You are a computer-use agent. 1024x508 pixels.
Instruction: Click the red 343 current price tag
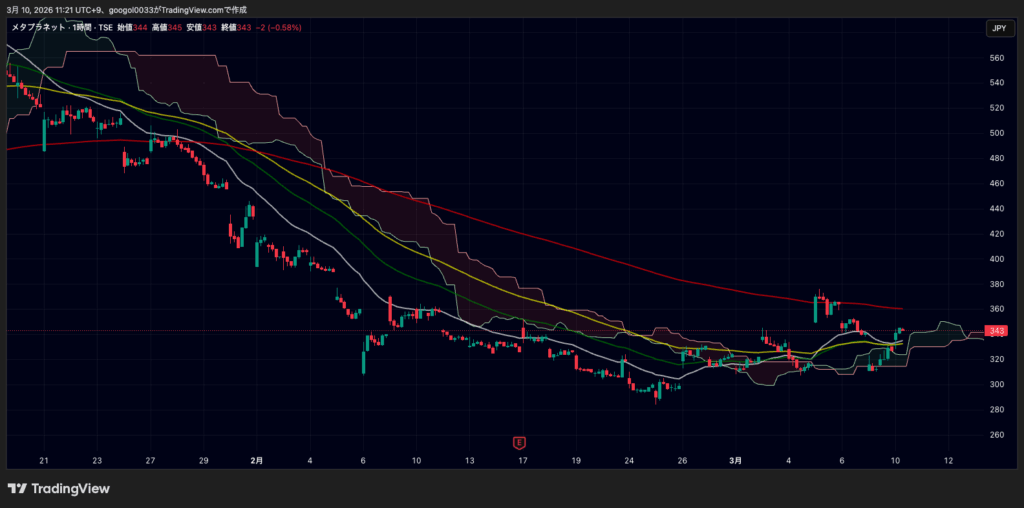(x=996, y=331)
